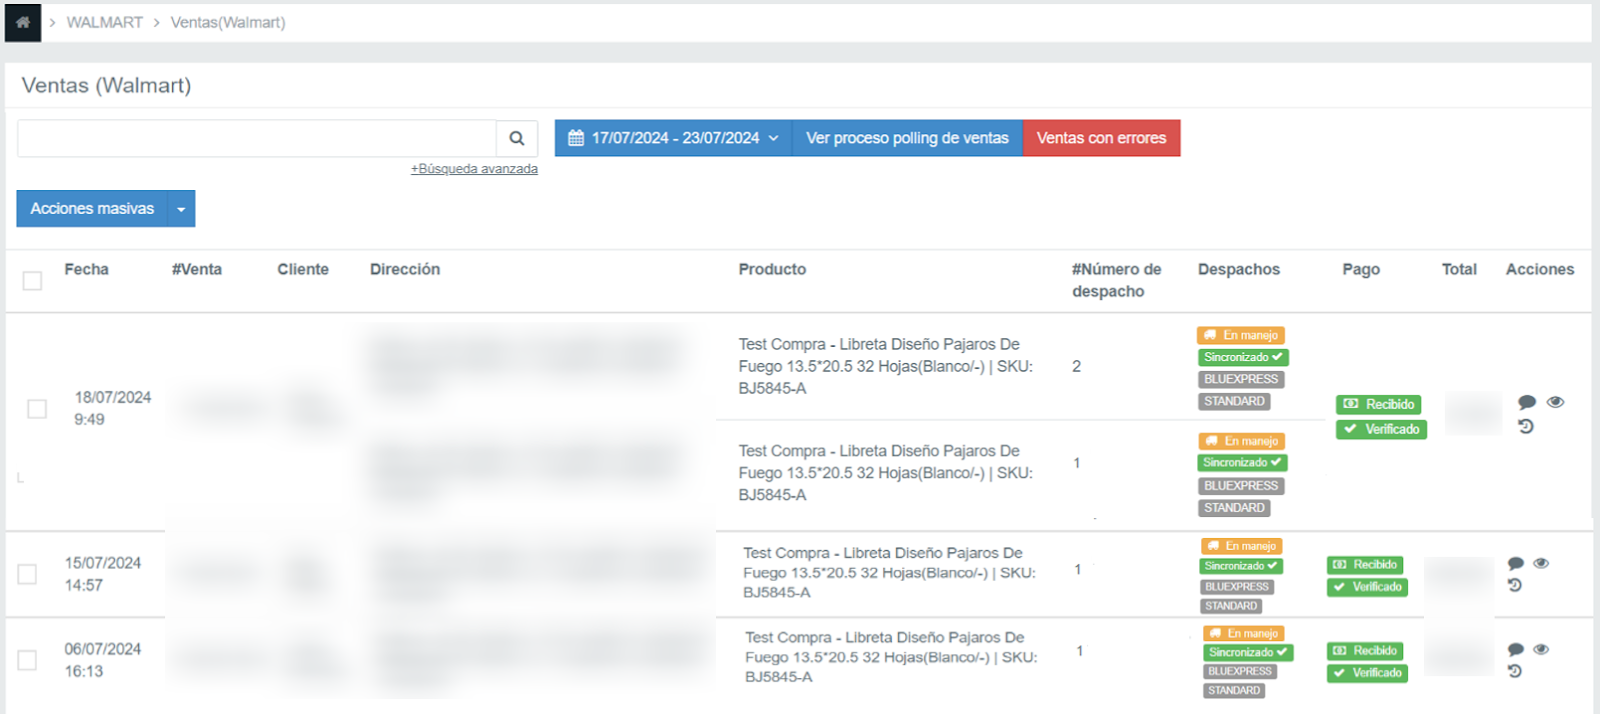This screenshot has width=1600, height=714.
Task: Click the Sincronizado badge of the 15/07/2024 sale
Action: (1242, 566)
